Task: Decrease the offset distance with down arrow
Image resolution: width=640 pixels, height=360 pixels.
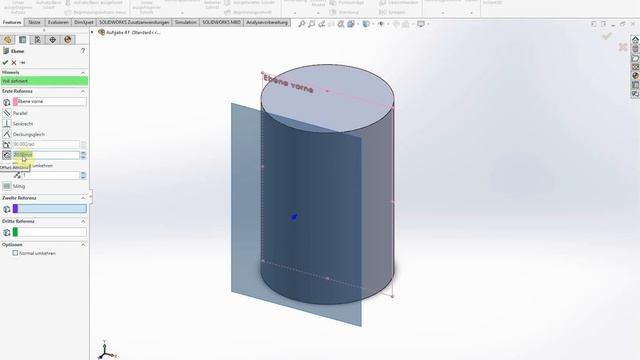Action: (83, 157)
